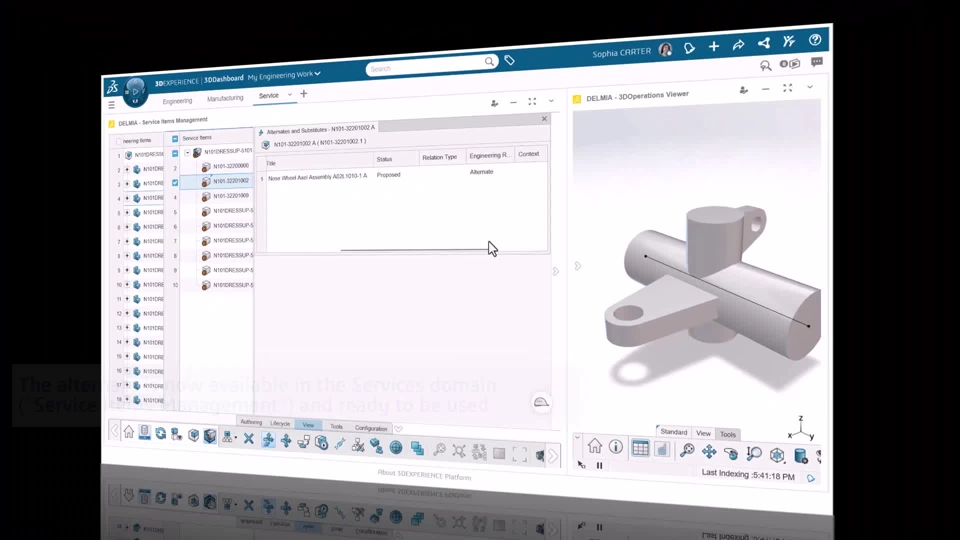960x540 pixels.
Task: Expand engineering item row 5
Action: (127, 213)
